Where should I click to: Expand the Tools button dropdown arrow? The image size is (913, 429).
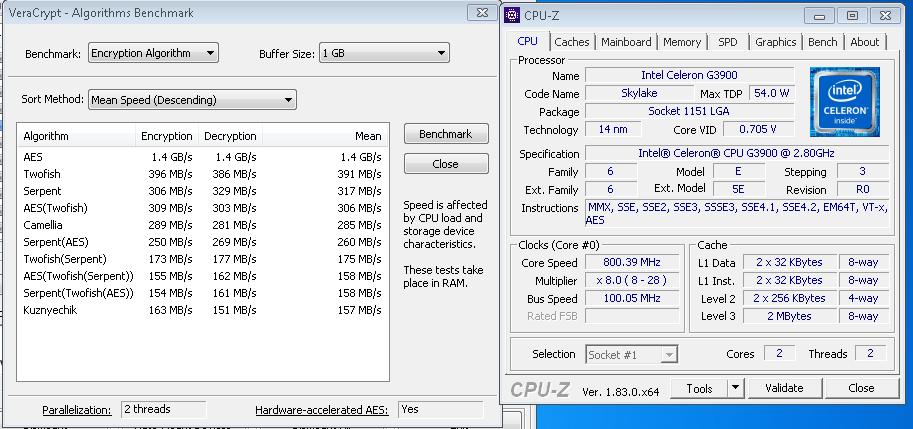(x=736, y=388)
